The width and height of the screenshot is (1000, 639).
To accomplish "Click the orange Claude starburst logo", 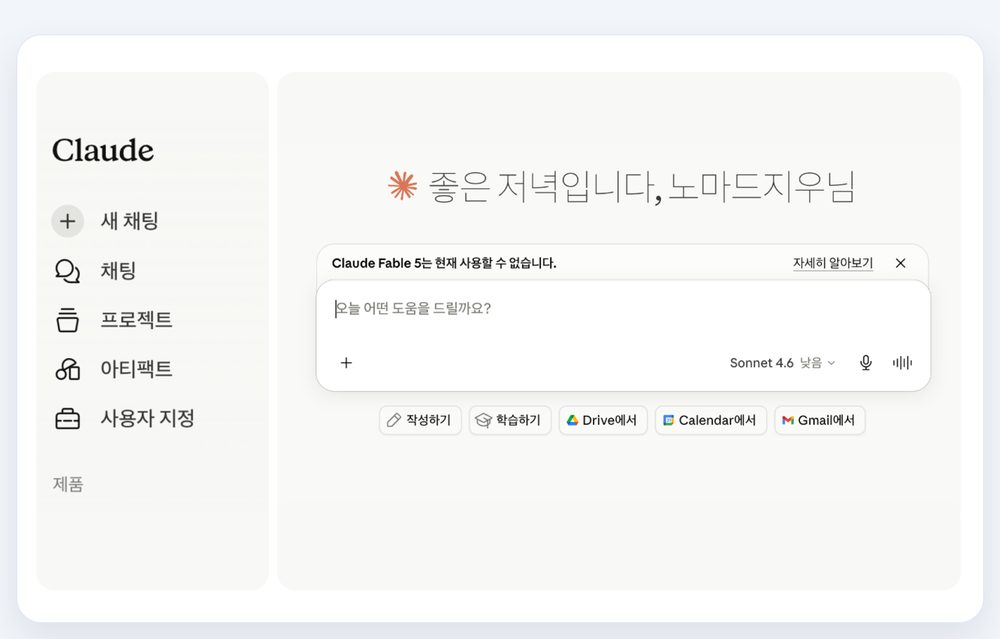I will point(402,186).
